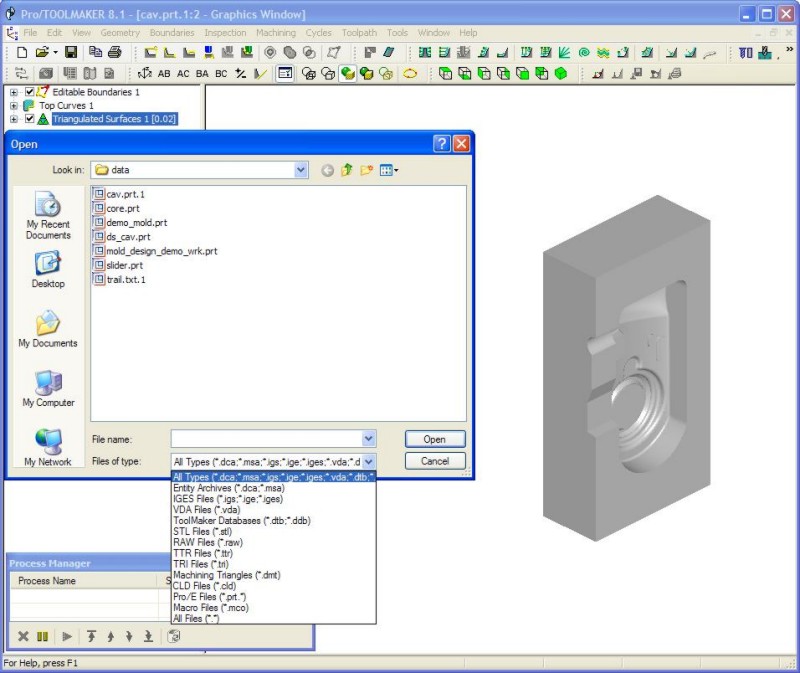Image resolution: width=800 pixels, height=673 pixels.
Task: Click the Open dialog help question mark
Action: [x=441, y=144]
